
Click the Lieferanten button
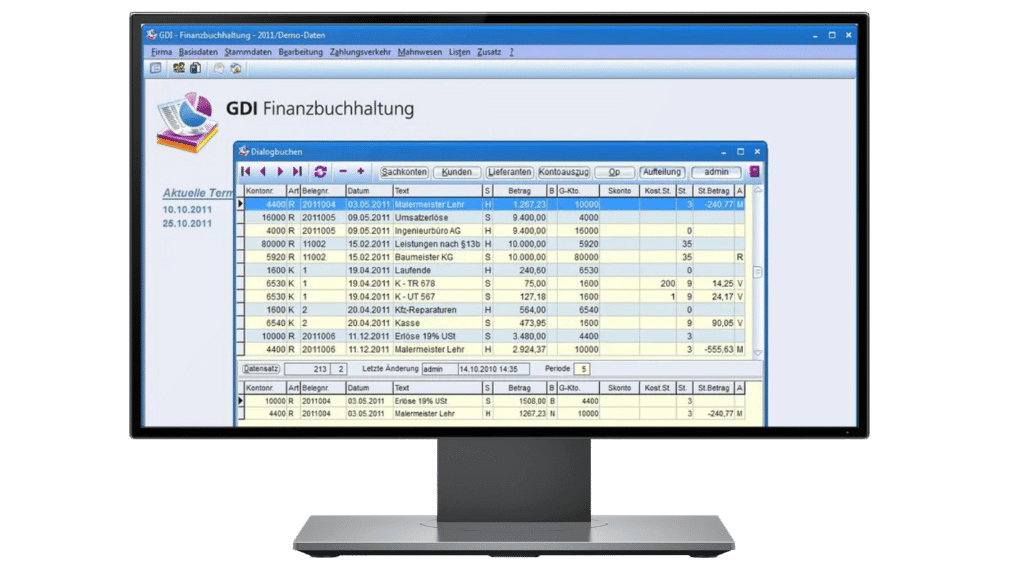coord(509,172)
